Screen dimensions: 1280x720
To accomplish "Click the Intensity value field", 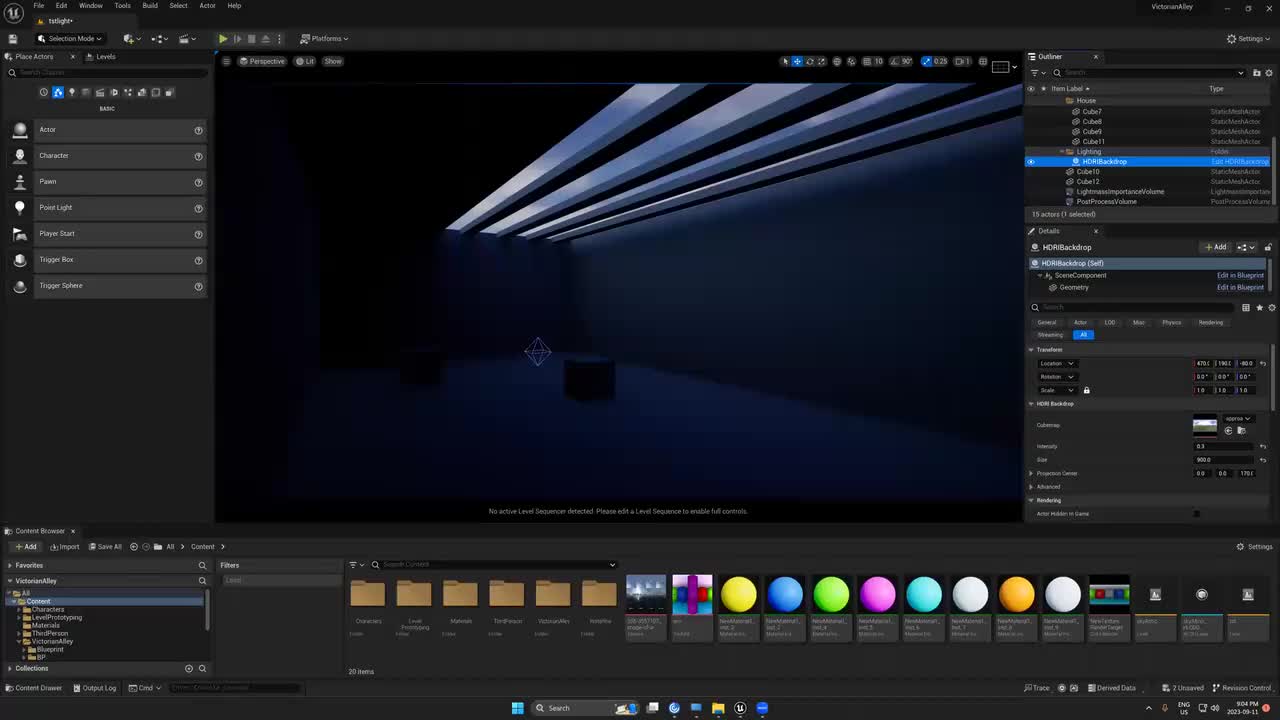I will tap(1224, 446).
